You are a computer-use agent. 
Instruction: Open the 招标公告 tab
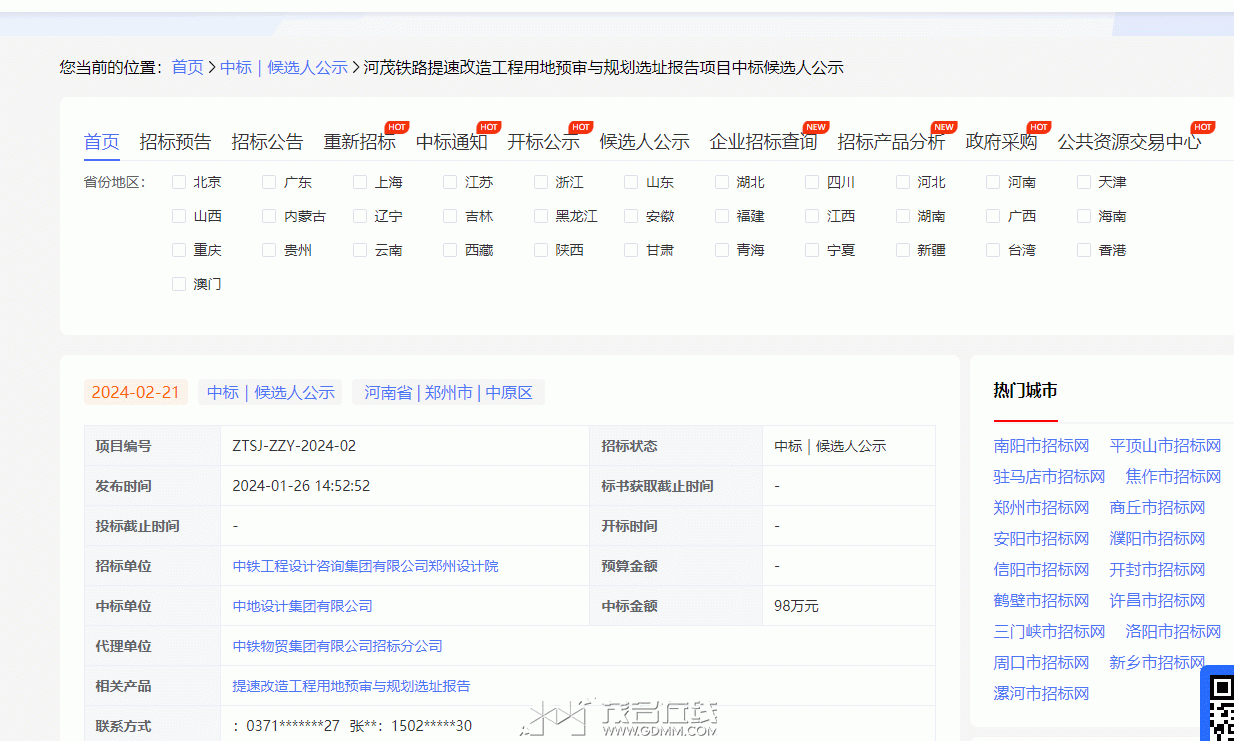pyautogui.click(x=268, y=142)
